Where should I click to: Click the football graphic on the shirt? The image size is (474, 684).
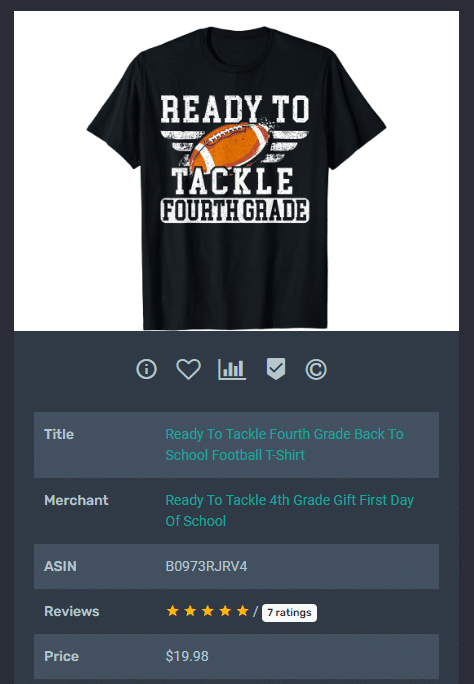pyautogui.click(x=230, y=146)
